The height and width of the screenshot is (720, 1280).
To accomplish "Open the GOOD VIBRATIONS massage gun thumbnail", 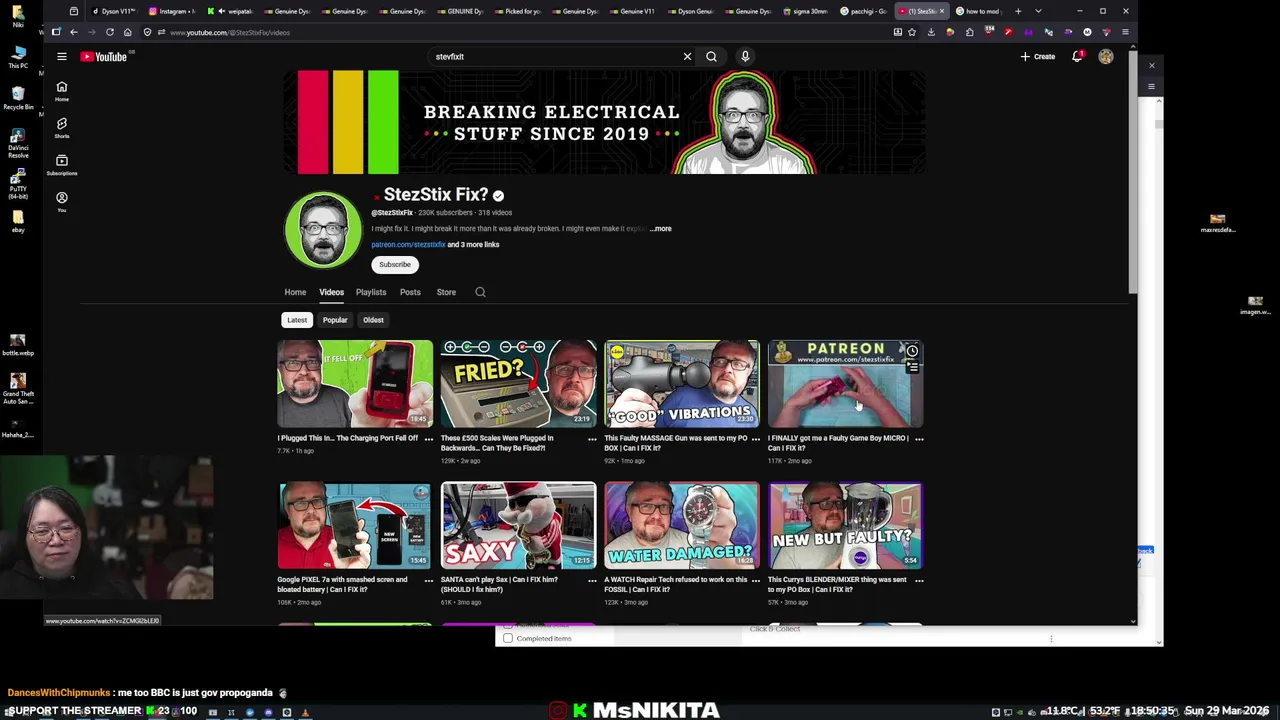I will [682, 384].
